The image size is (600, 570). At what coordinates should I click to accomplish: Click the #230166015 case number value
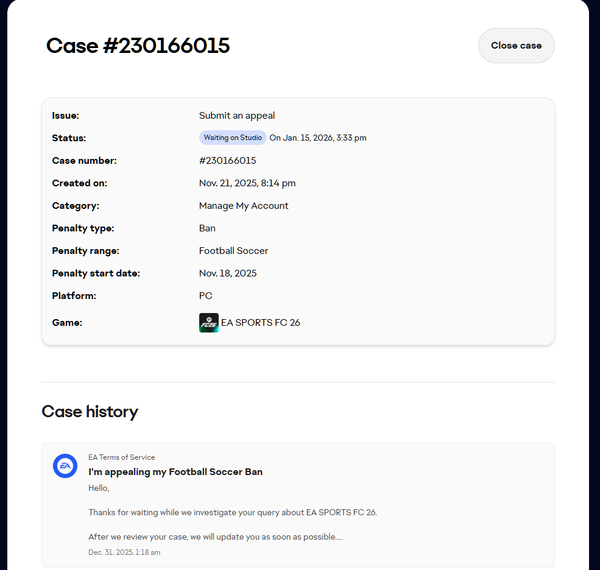pyautogui.click(x=227, y=160)
